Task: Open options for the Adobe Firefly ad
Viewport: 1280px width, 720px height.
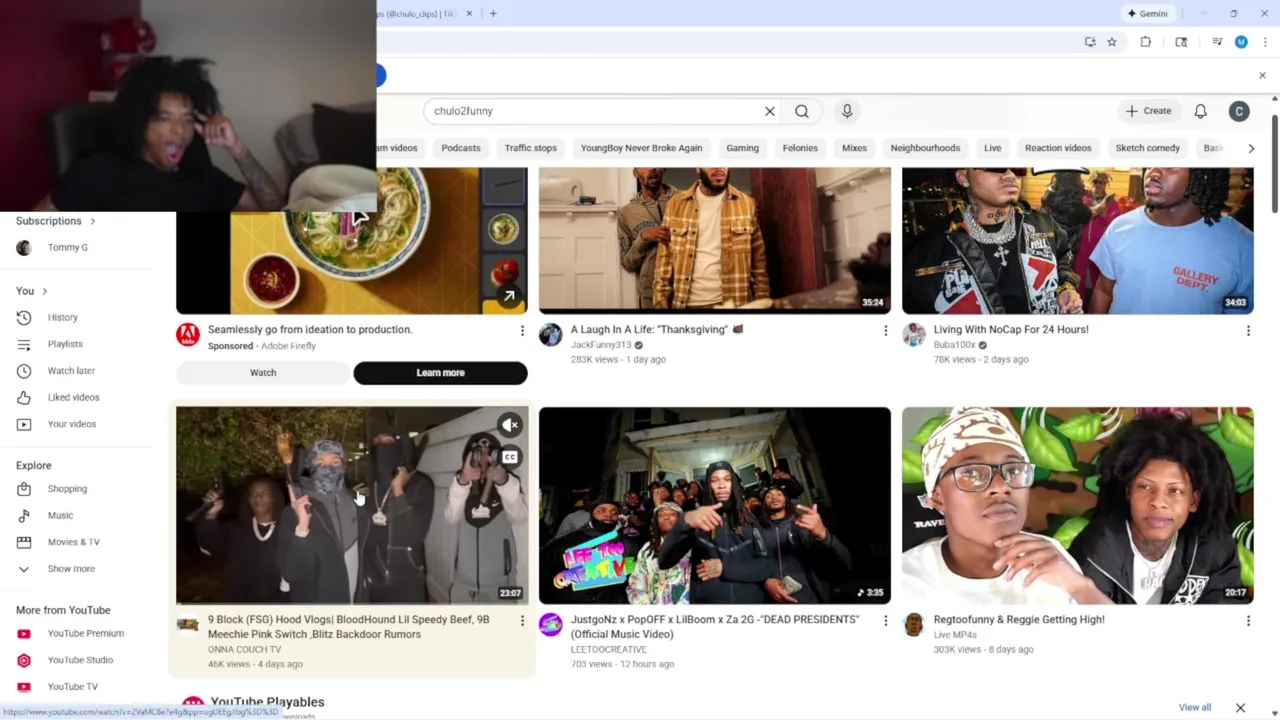Action: click(x=522, y=330)
